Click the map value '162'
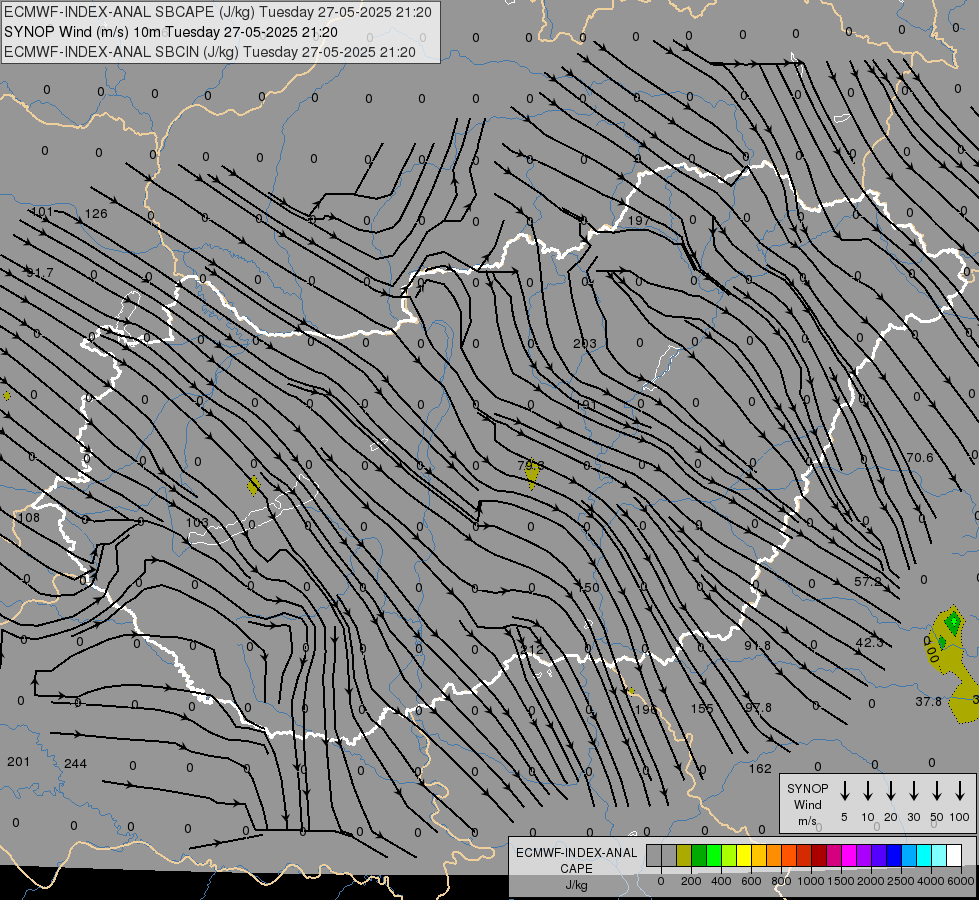The width and height of the screenshot is (979, 900). tap(760, 768)
